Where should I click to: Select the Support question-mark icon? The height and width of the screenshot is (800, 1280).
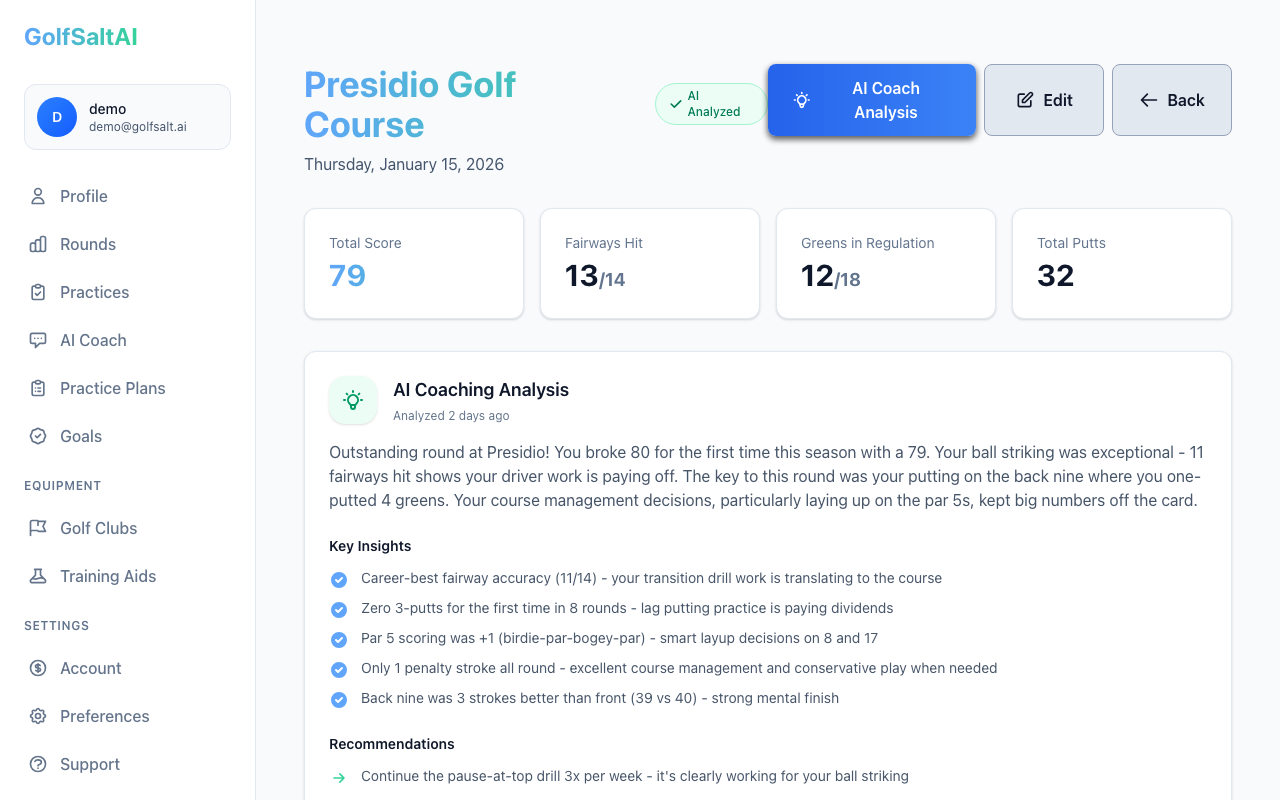[38, 764]
